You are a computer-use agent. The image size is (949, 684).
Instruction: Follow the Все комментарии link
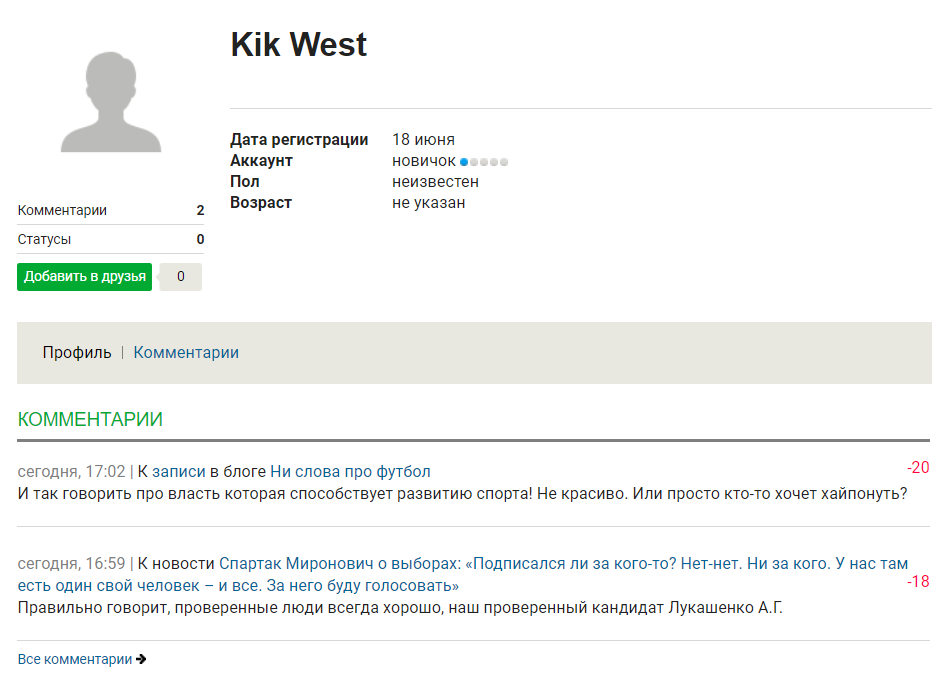(74, 659)
